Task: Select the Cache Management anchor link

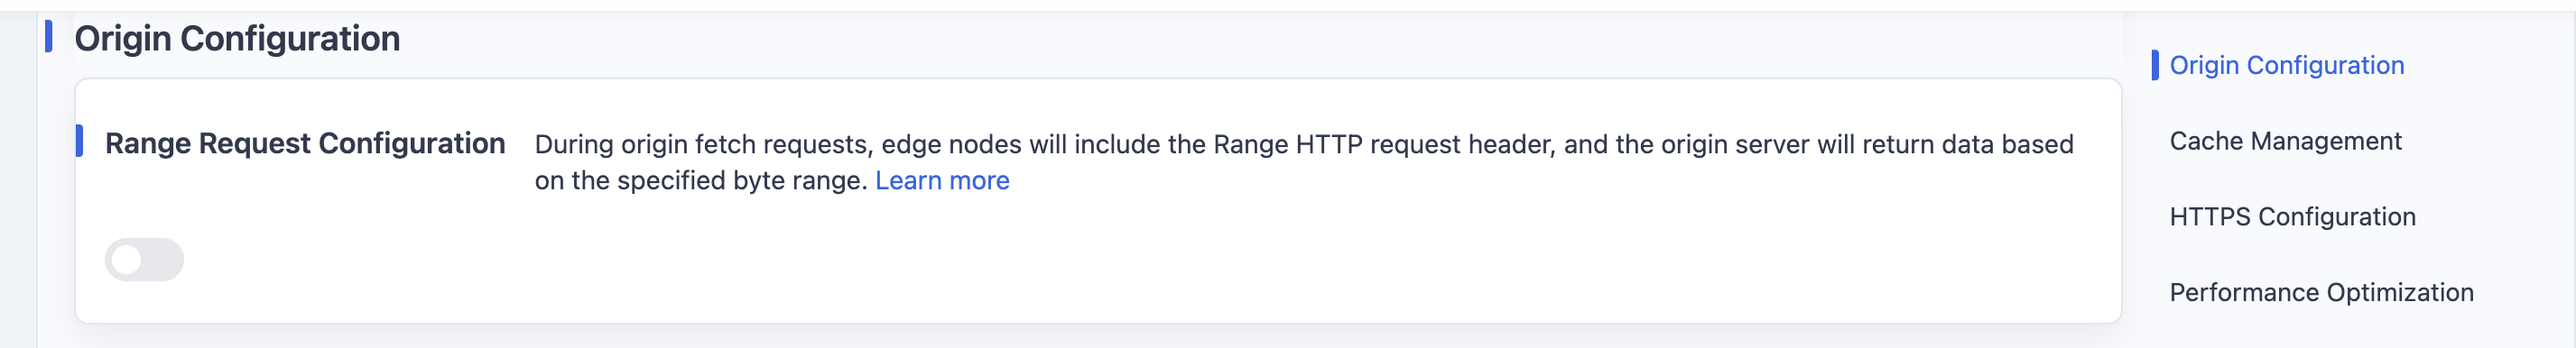Action: [x=2285, y=141]
